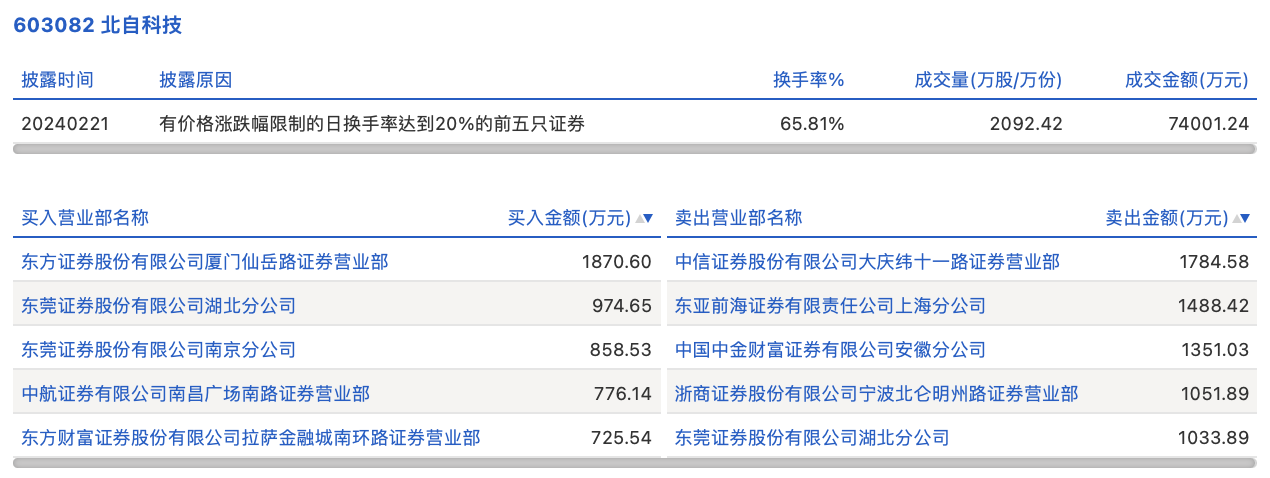The image size is (1270, 478).
Task: Open 东莞证券湖北分公司 in buy list
Action: [158, 306]
